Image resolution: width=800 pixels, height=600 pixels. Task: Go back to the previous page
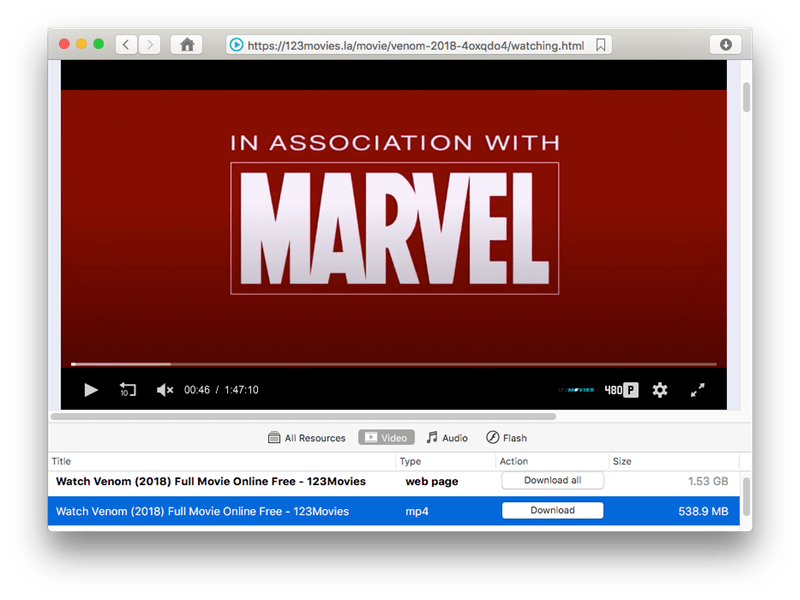(x=126, y=45)
